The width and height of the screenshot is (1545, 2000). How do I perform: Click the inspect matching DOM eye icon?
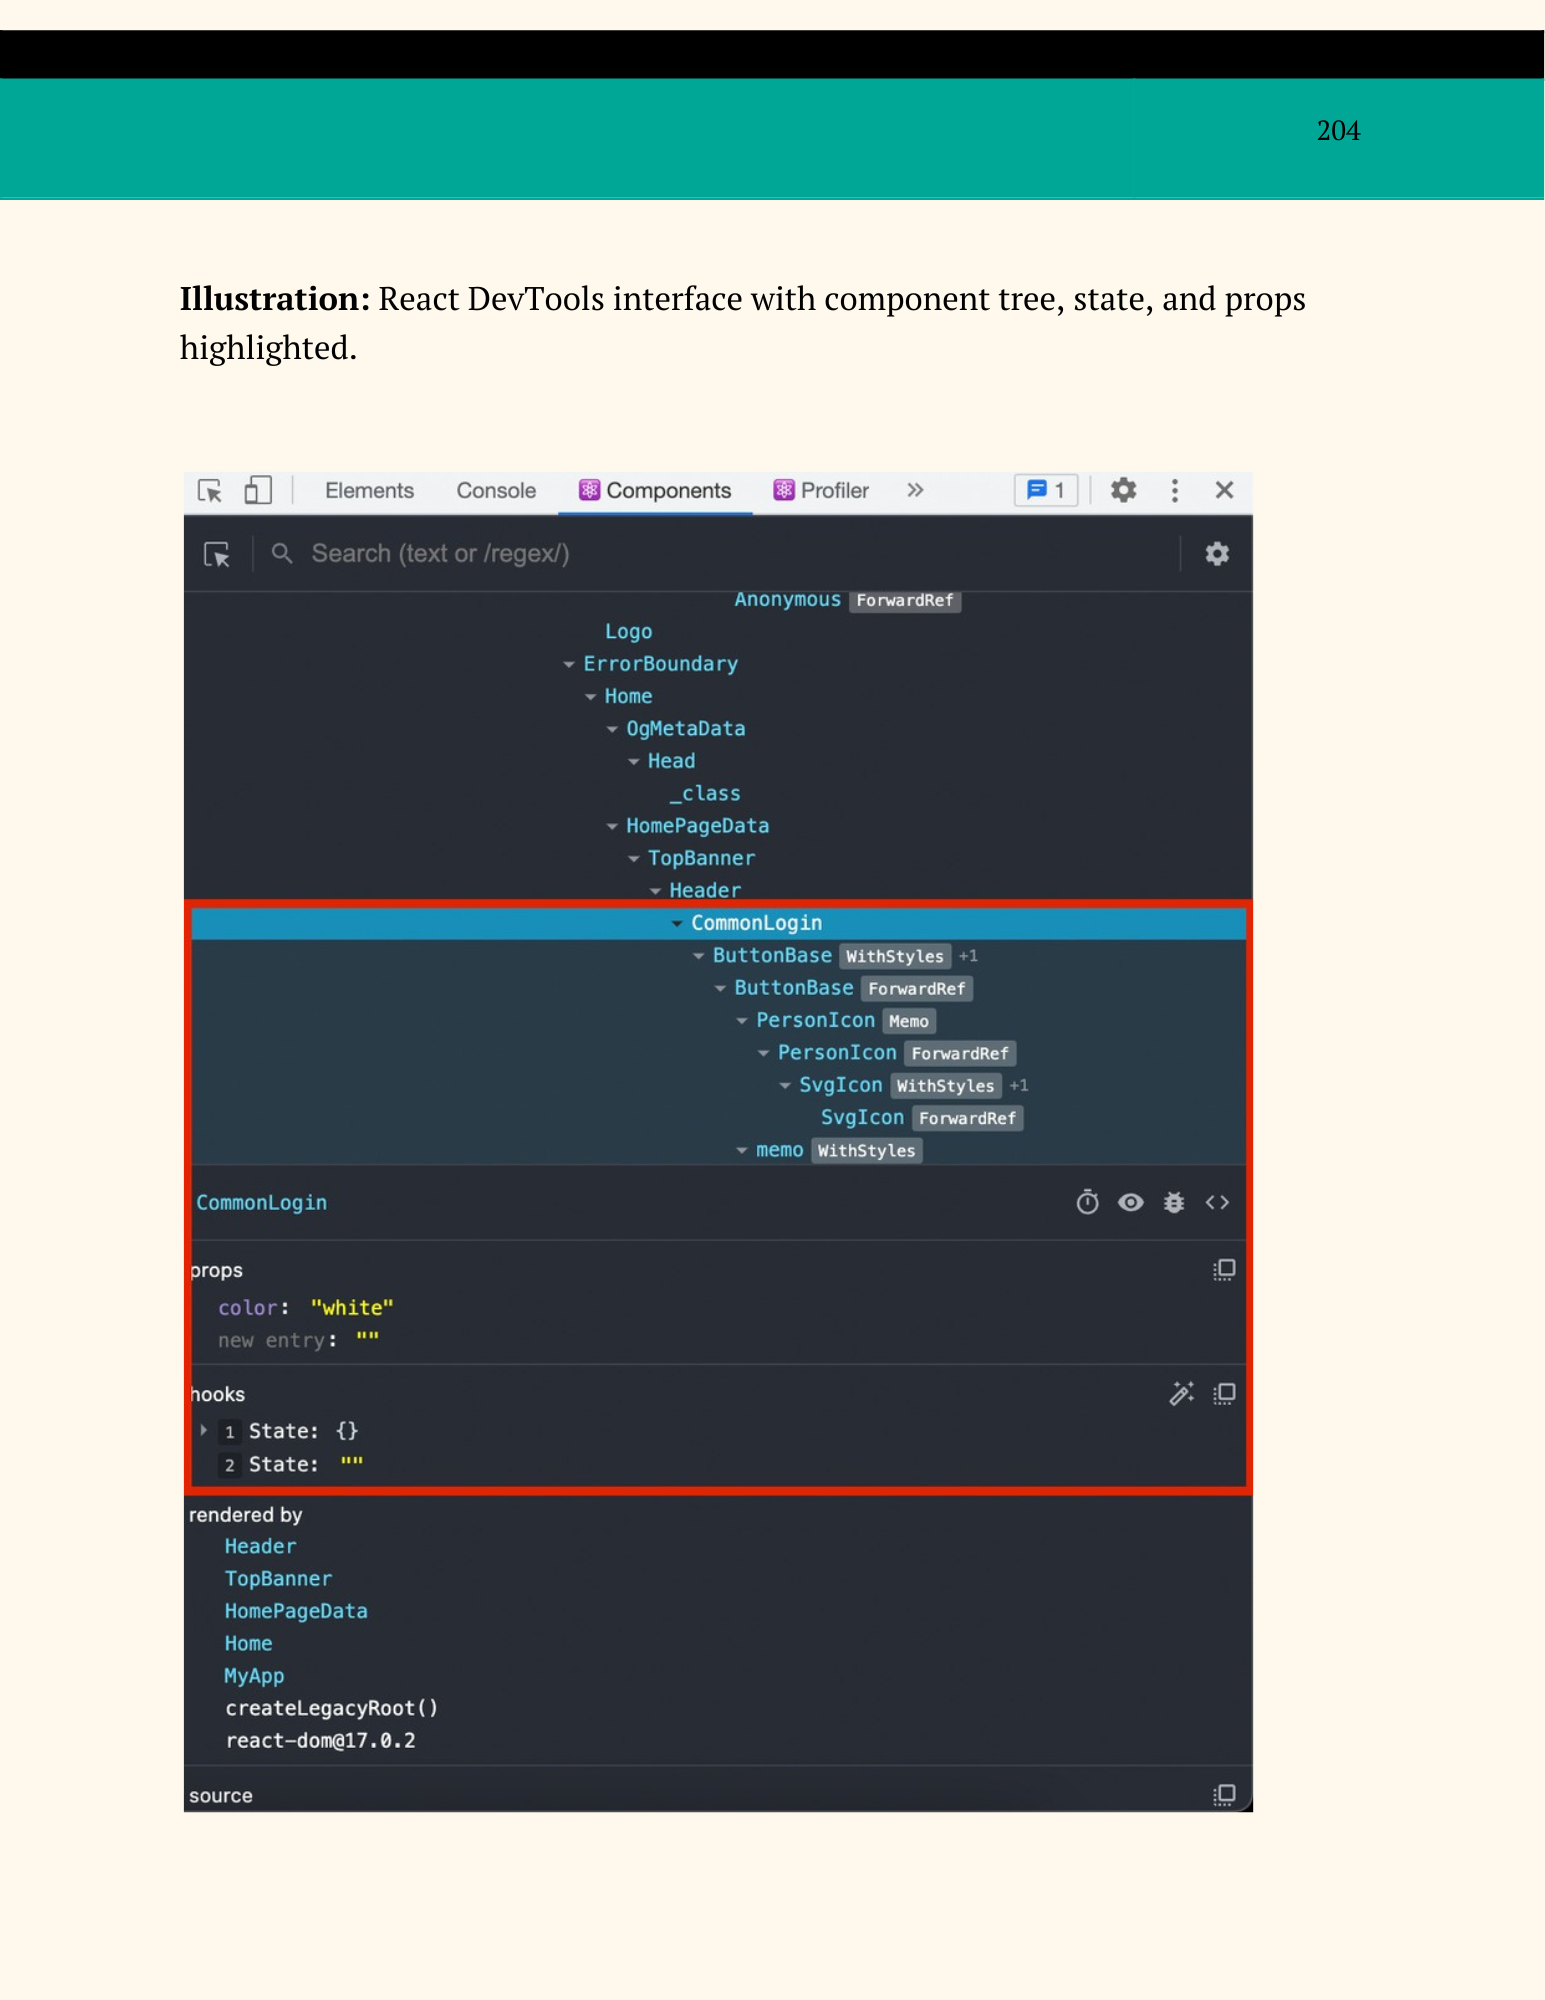[x=1130, y=1202]
